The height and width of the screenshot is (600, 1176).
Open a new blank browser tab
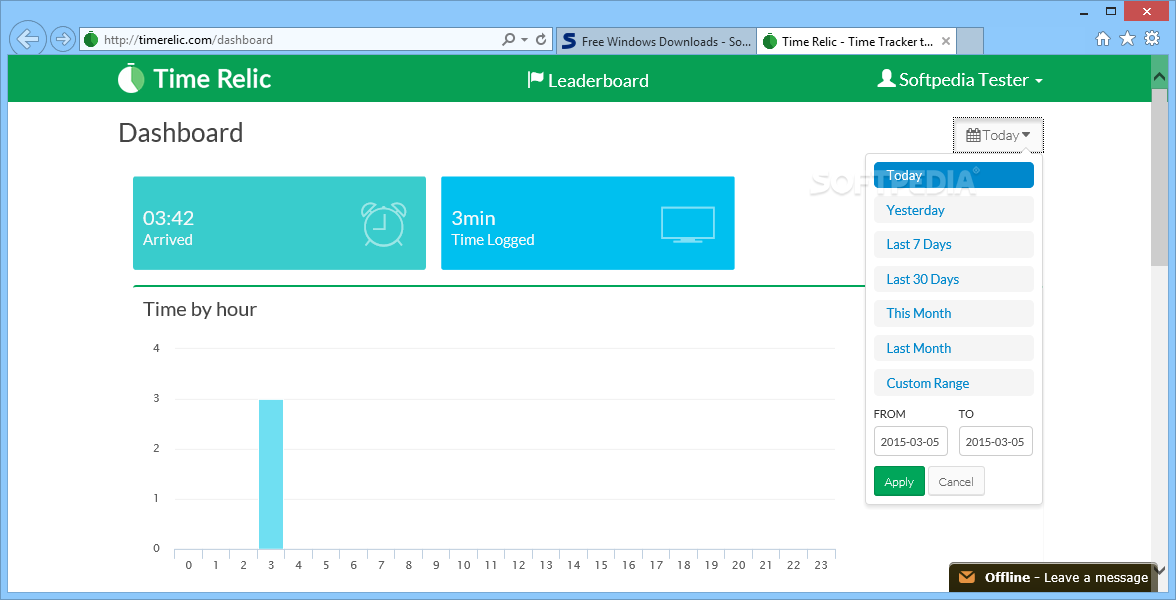pyautogui.click(x=970, y=41)
